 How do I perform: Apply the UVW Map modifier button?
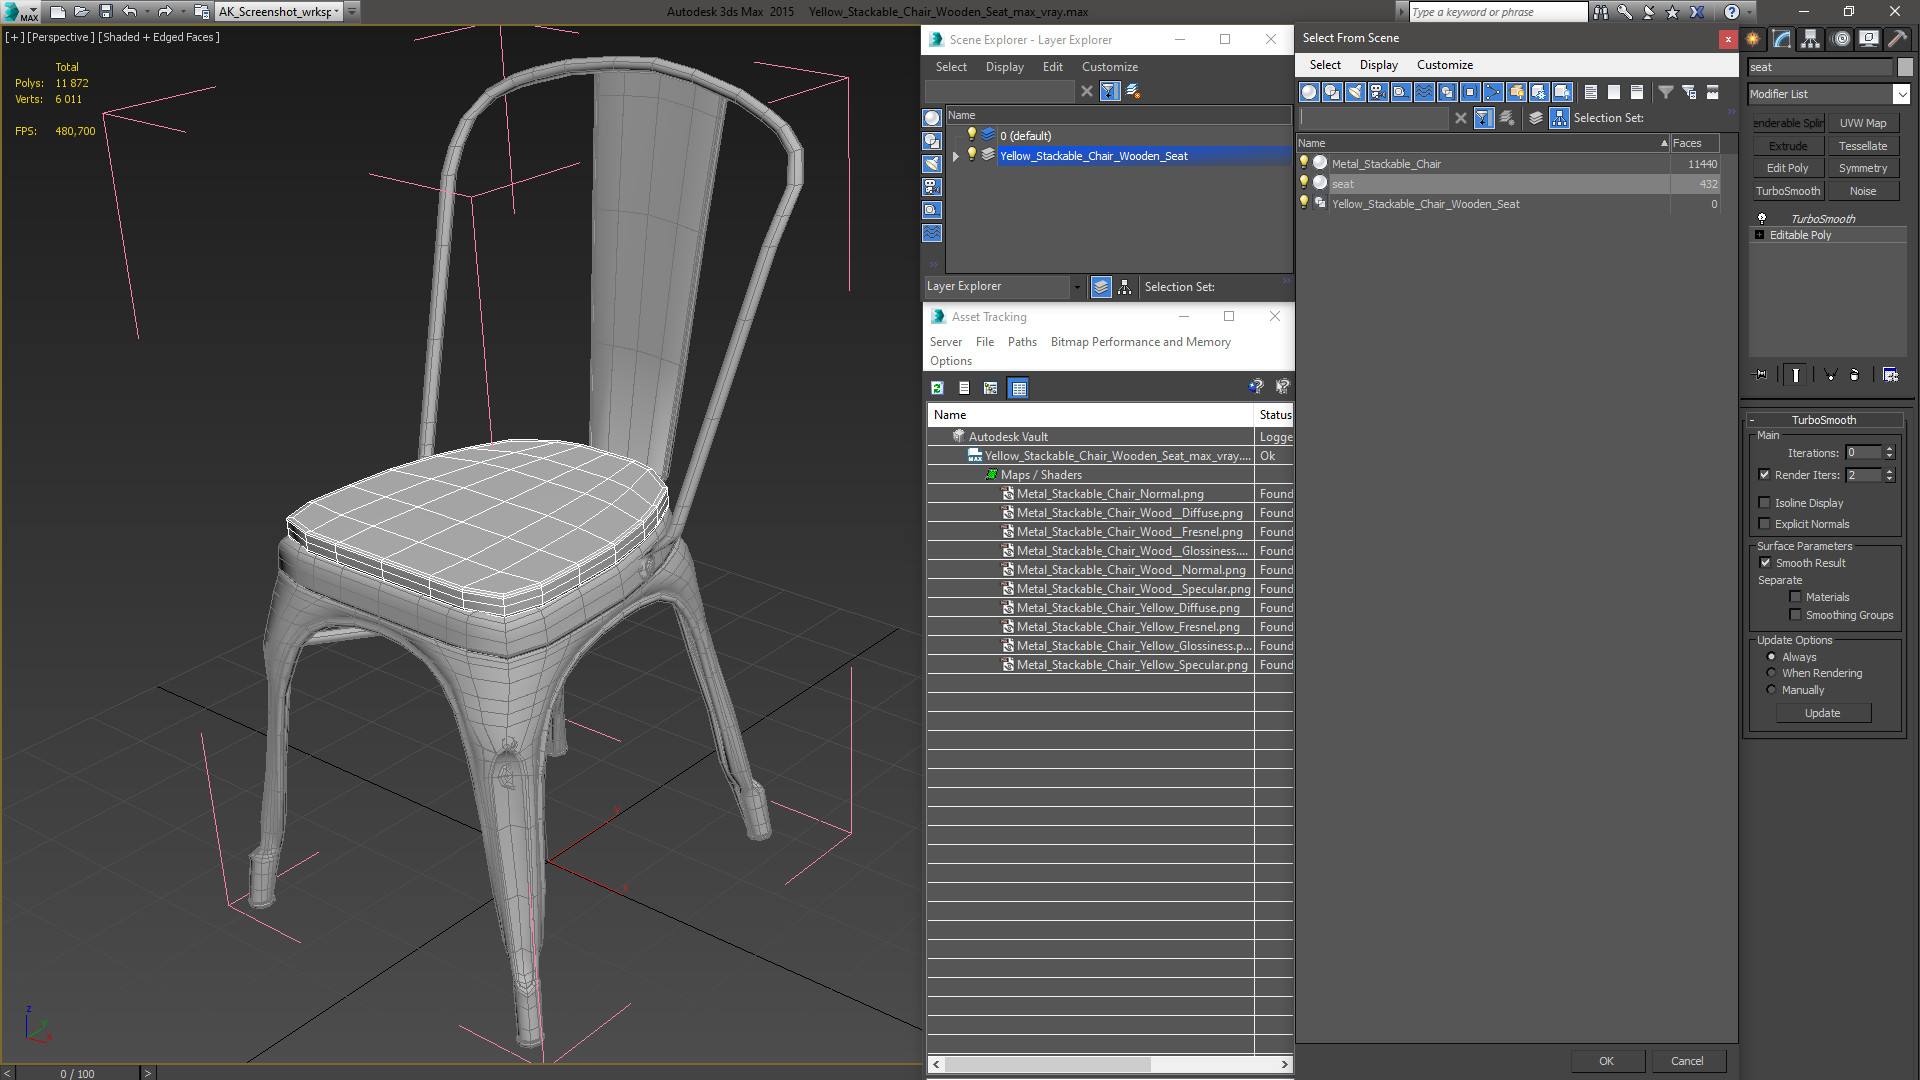pyautogui.click(x=1862, y=123)
